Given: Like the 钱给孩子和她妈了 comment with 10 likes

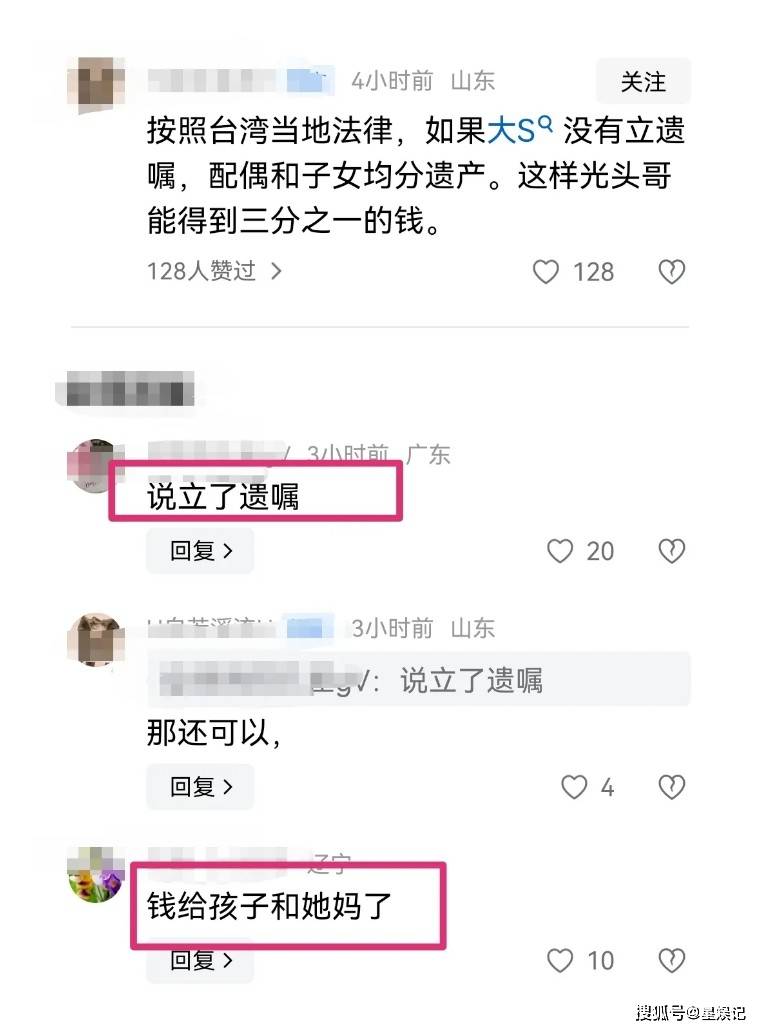Looking at the screenshot, I should (x=560, y=960).
